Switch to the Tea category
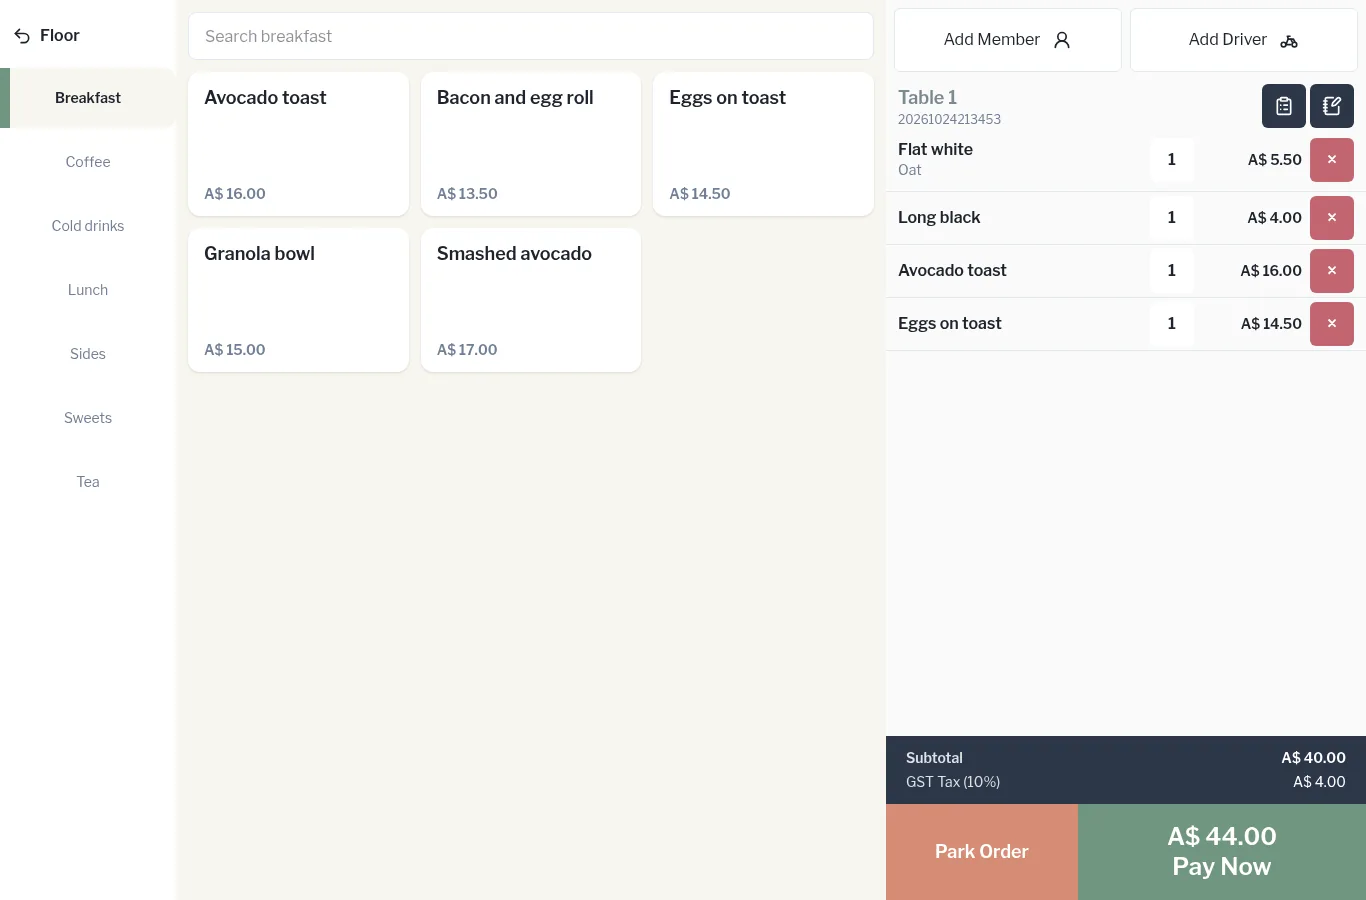 88,482
